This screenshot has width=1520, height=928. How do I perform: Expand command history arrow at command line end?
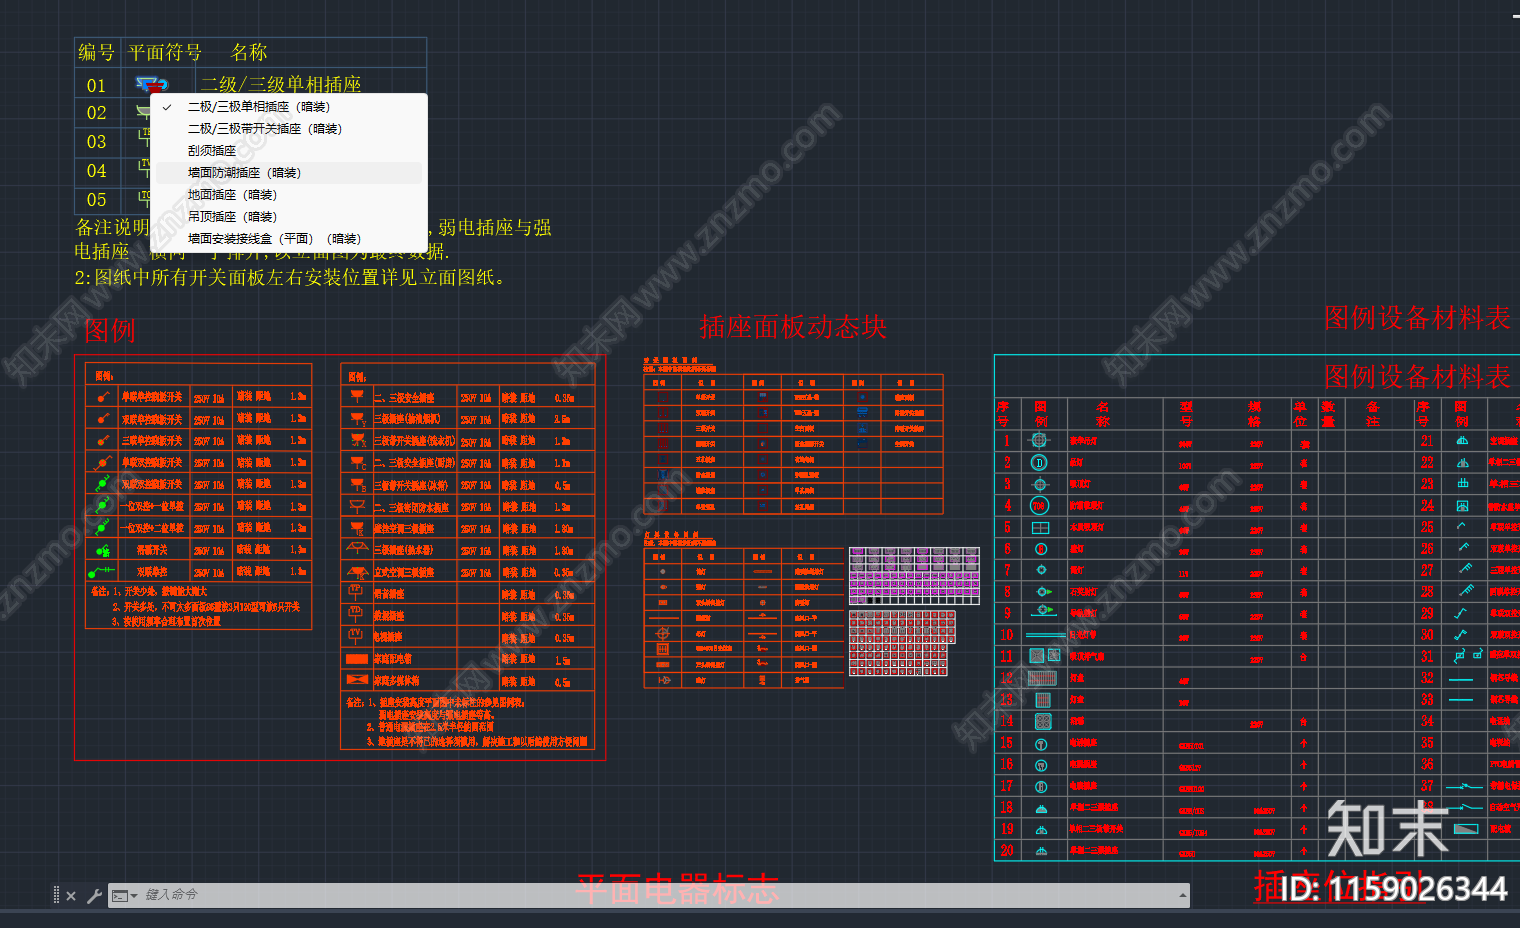[1183, 895]
